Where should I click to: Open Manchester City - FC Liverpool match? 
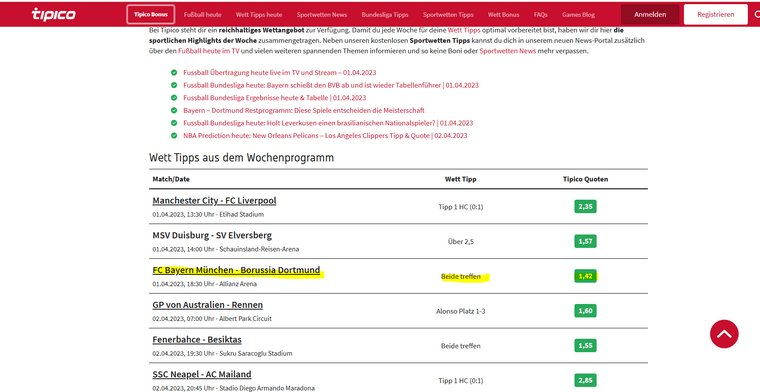tap(214, 201)
